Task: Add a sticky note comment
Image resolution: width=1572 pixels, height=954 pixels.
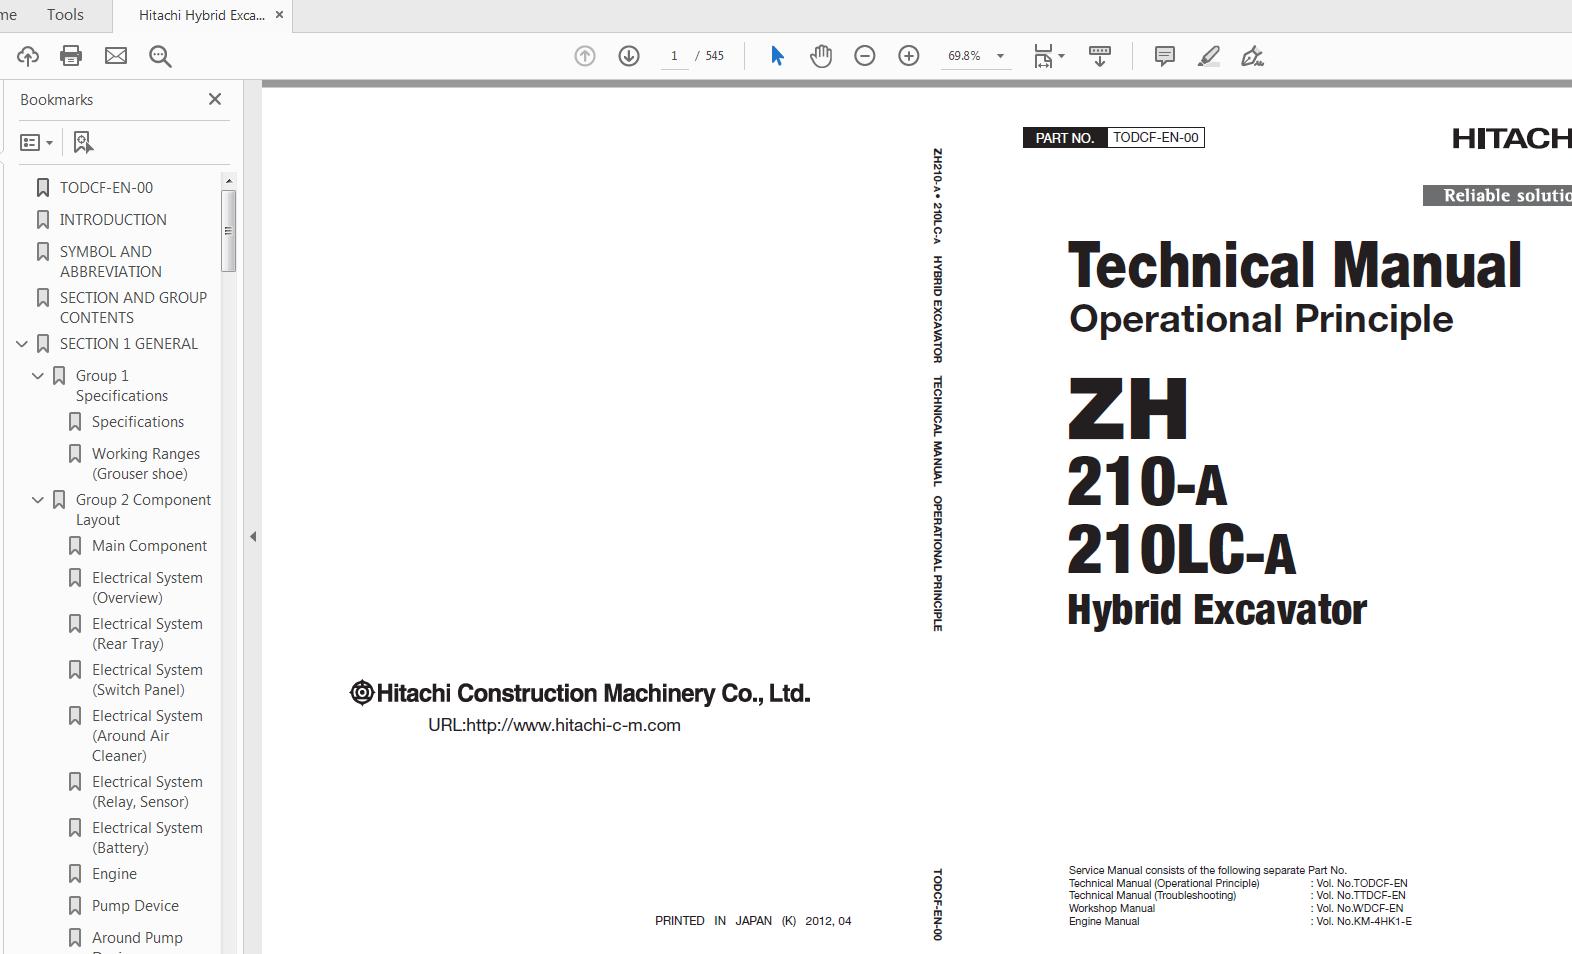Action: 1165,56
